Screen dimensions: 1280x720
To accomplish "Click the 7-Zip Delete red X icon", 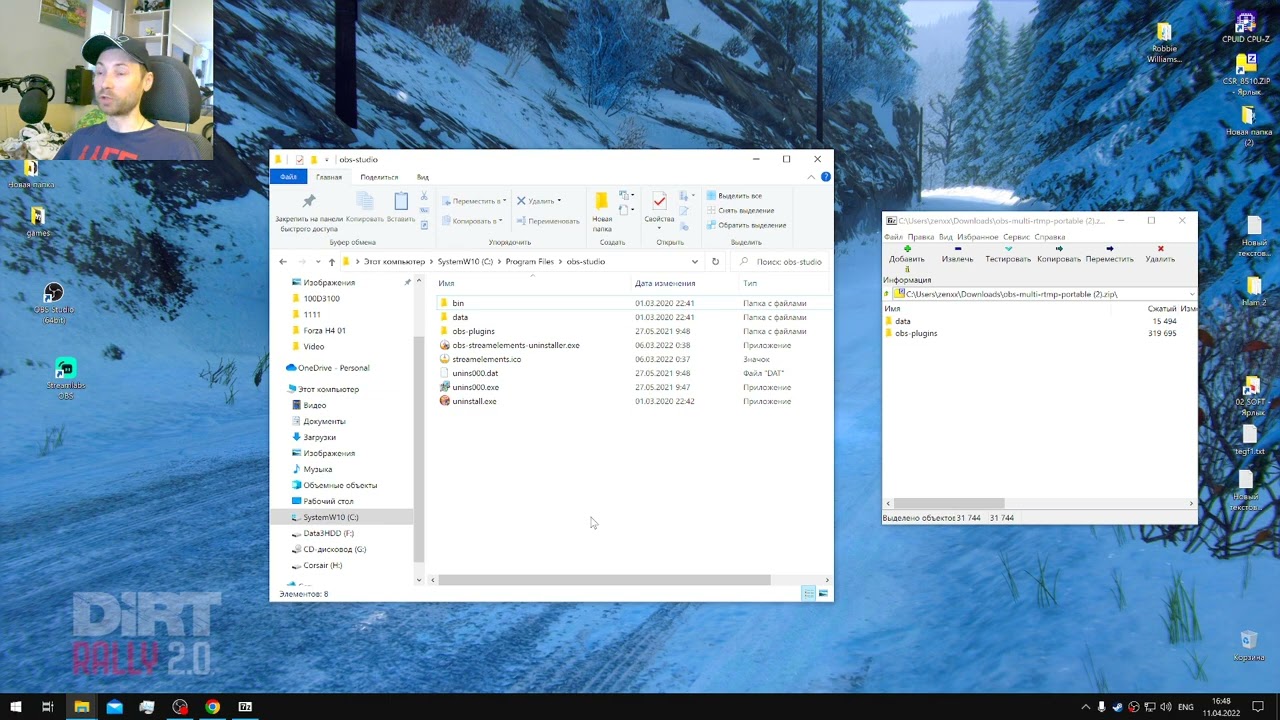I will tap(1160, 249).
